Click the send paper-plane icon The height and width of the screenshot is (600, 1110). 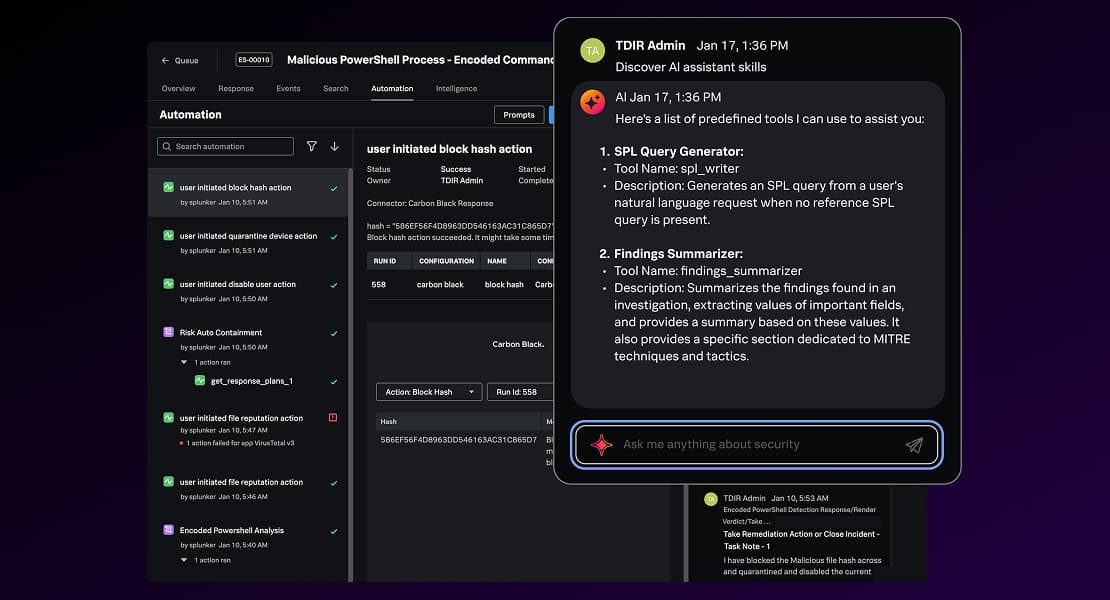pyautogui.click(x=914, y=445)
